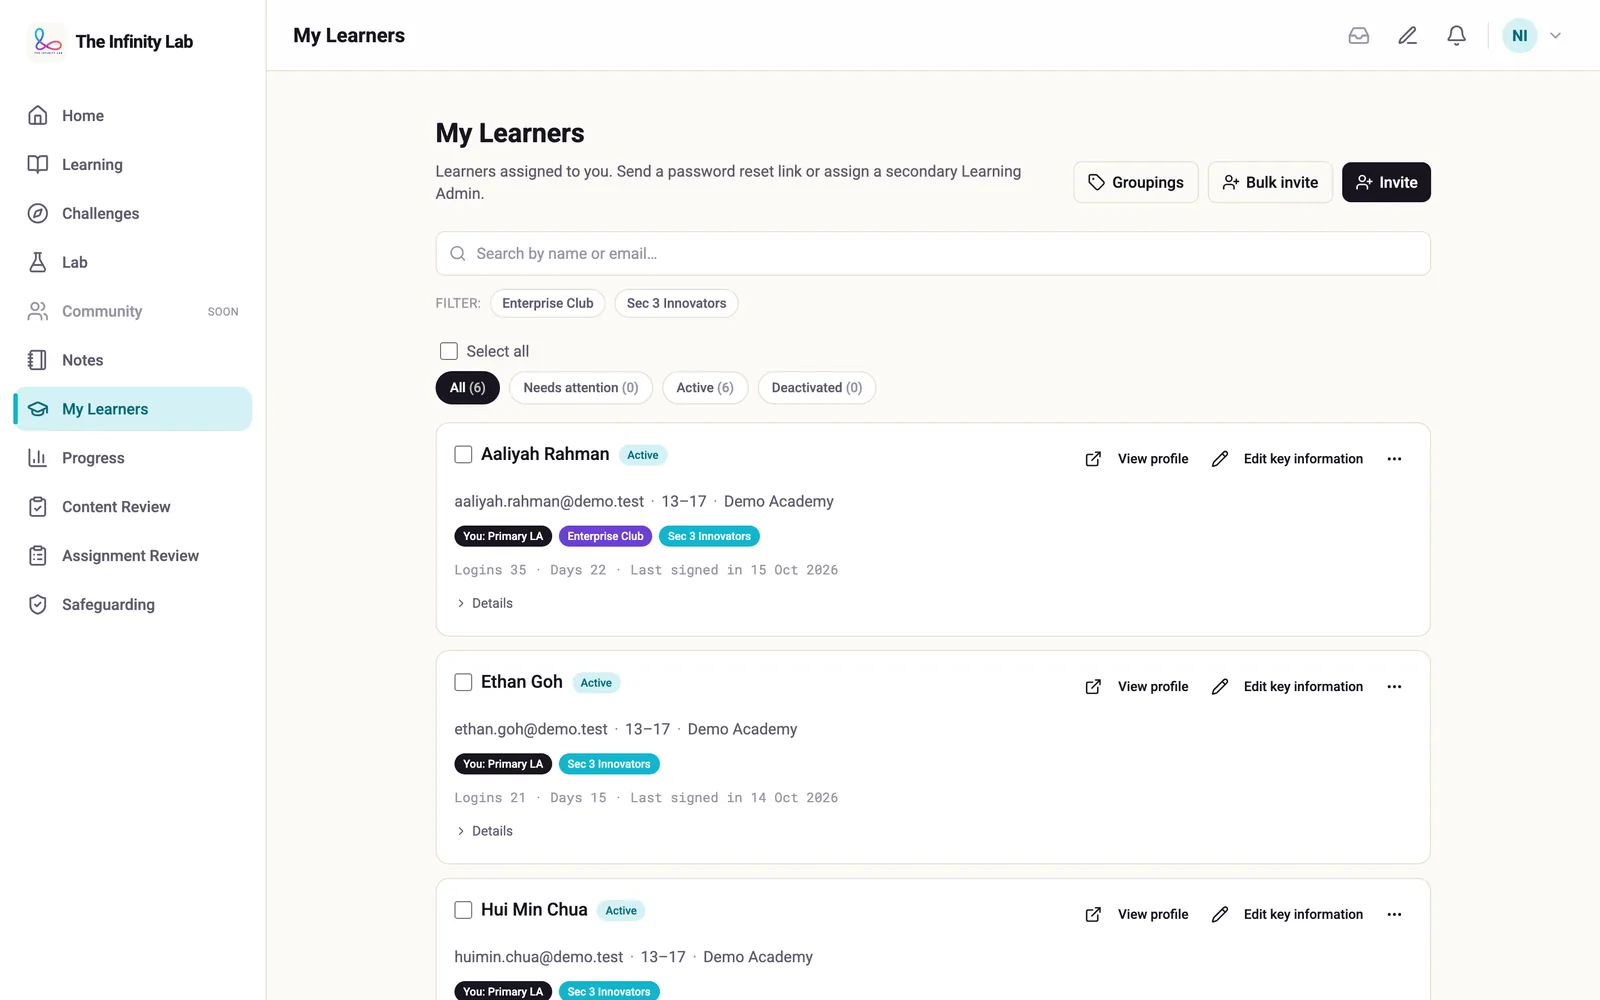Open notifications bell
This screenshot has width=1600, height=1000.
1456,36
